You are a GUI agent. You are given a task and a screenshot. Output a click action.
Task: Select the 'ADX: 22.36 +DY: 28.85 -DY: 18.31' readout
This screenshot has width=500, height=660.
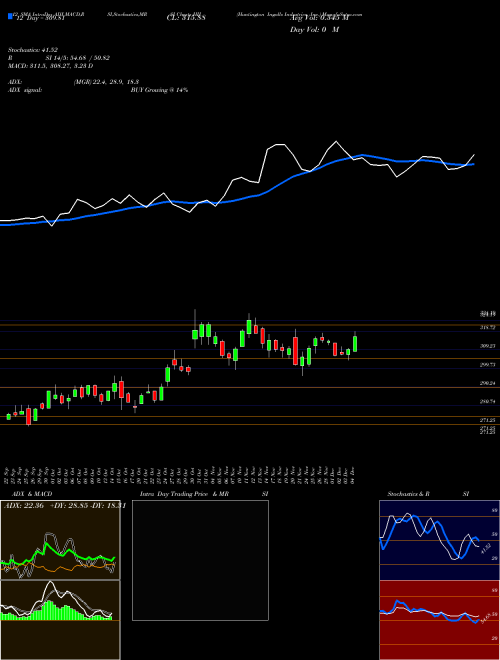coord(65,506)
